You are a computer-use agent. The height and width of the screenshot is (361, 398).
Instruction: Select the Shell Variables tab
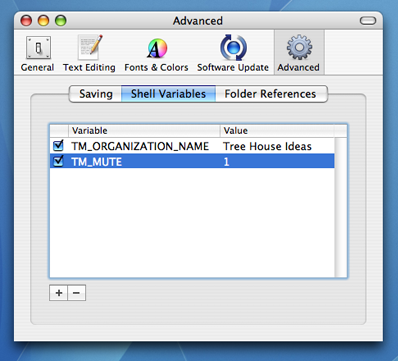pos(168,94)
